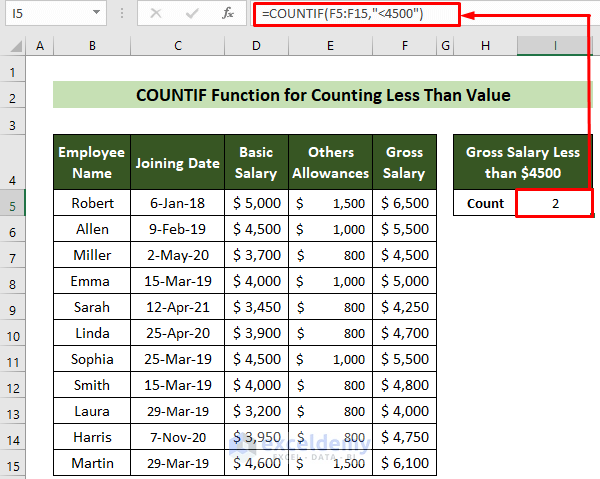Click the three-dot handle beside the Name Box

point(123,15)
